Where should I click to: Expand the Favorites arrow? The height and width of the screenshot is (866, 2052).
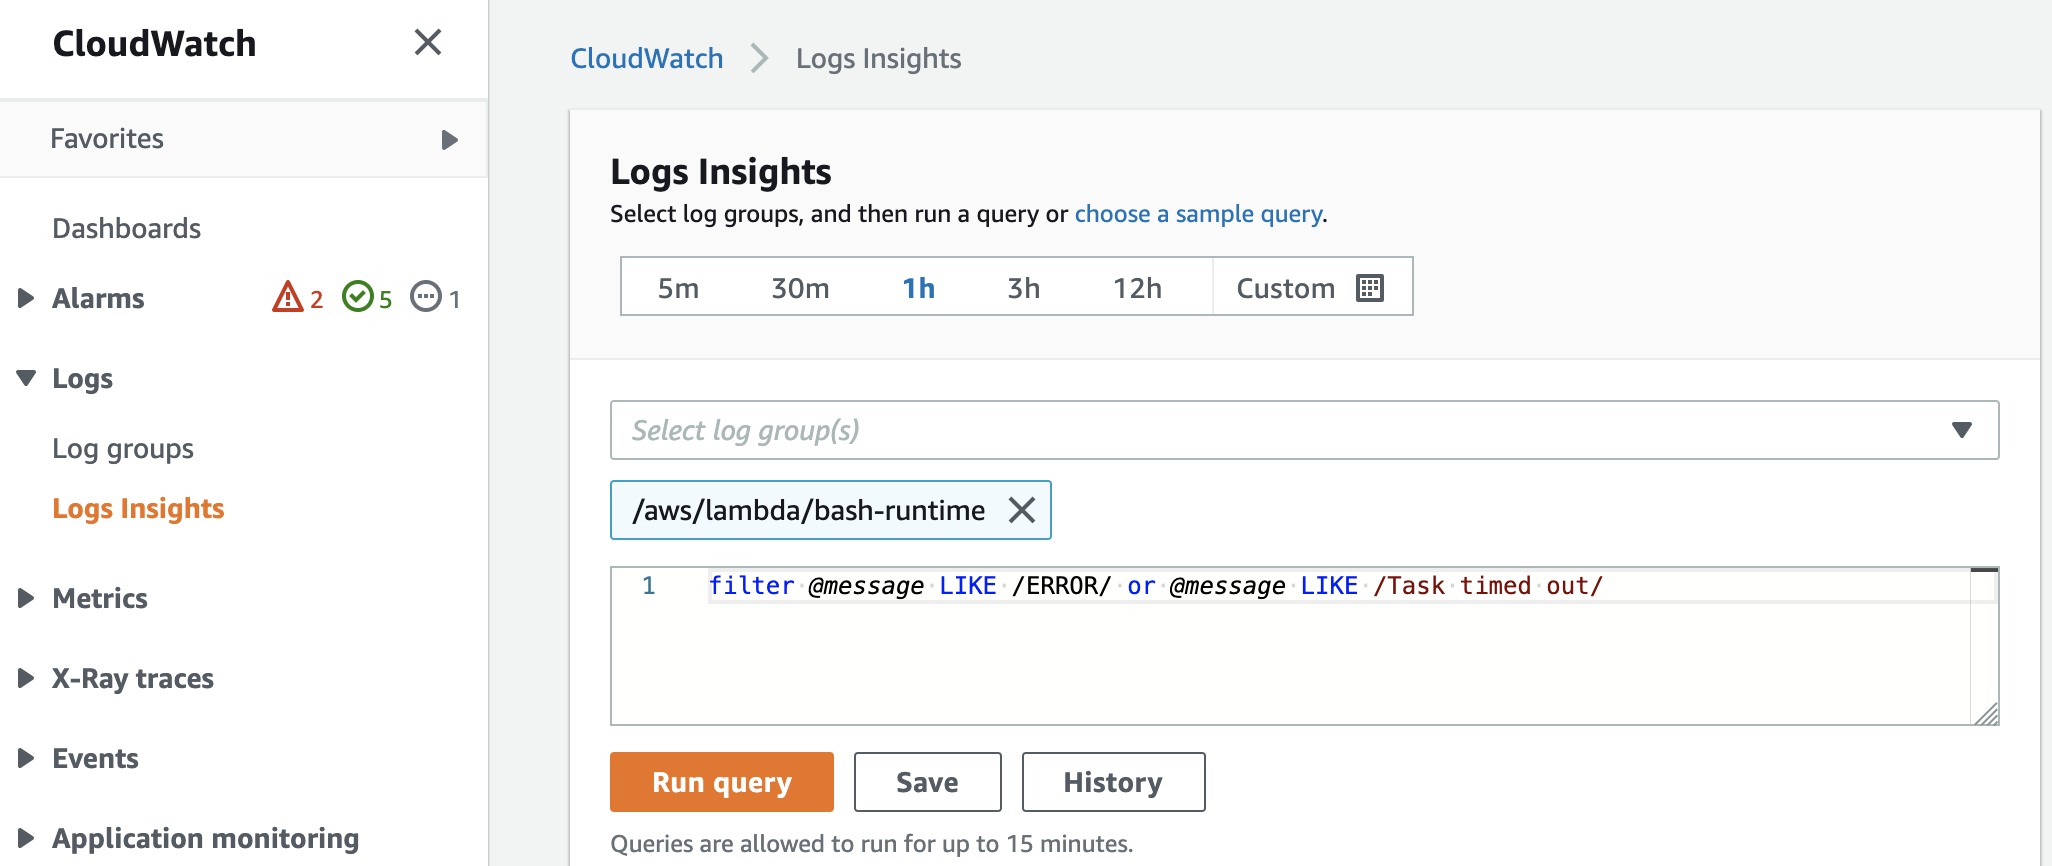click(449, 139)
